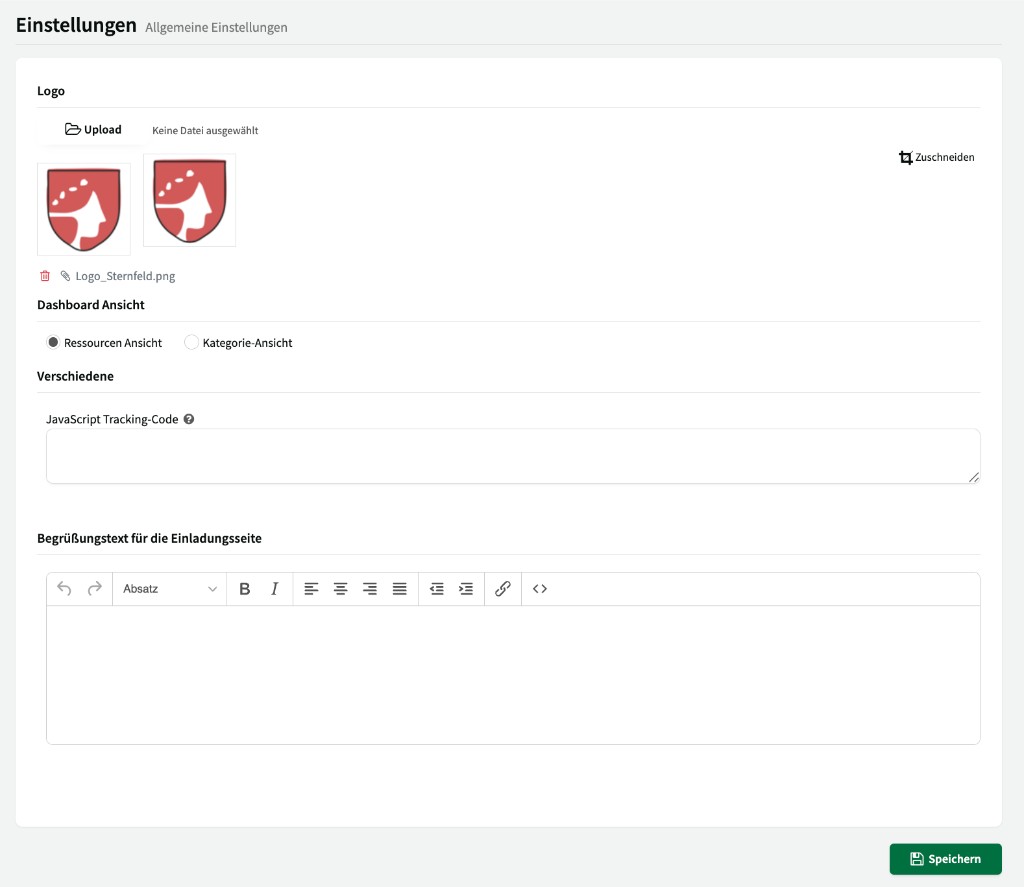Image resolution: width=1024 pixels, height=887 pixels.
Task: Apply italic formatting
Action: click(x=274, y=589)
